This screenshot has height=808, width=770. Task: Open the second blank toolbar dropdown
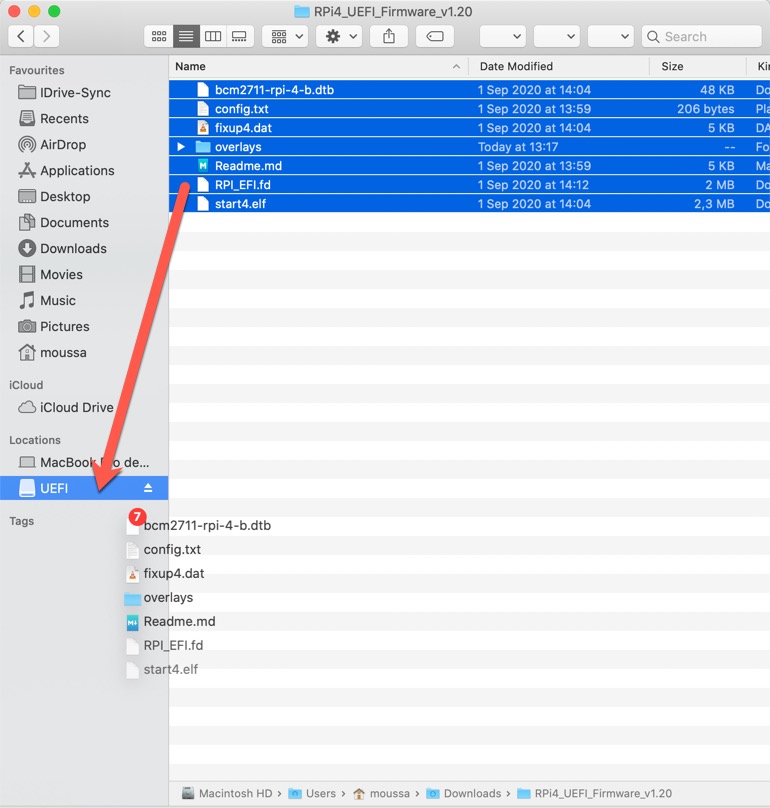[557, 37]
